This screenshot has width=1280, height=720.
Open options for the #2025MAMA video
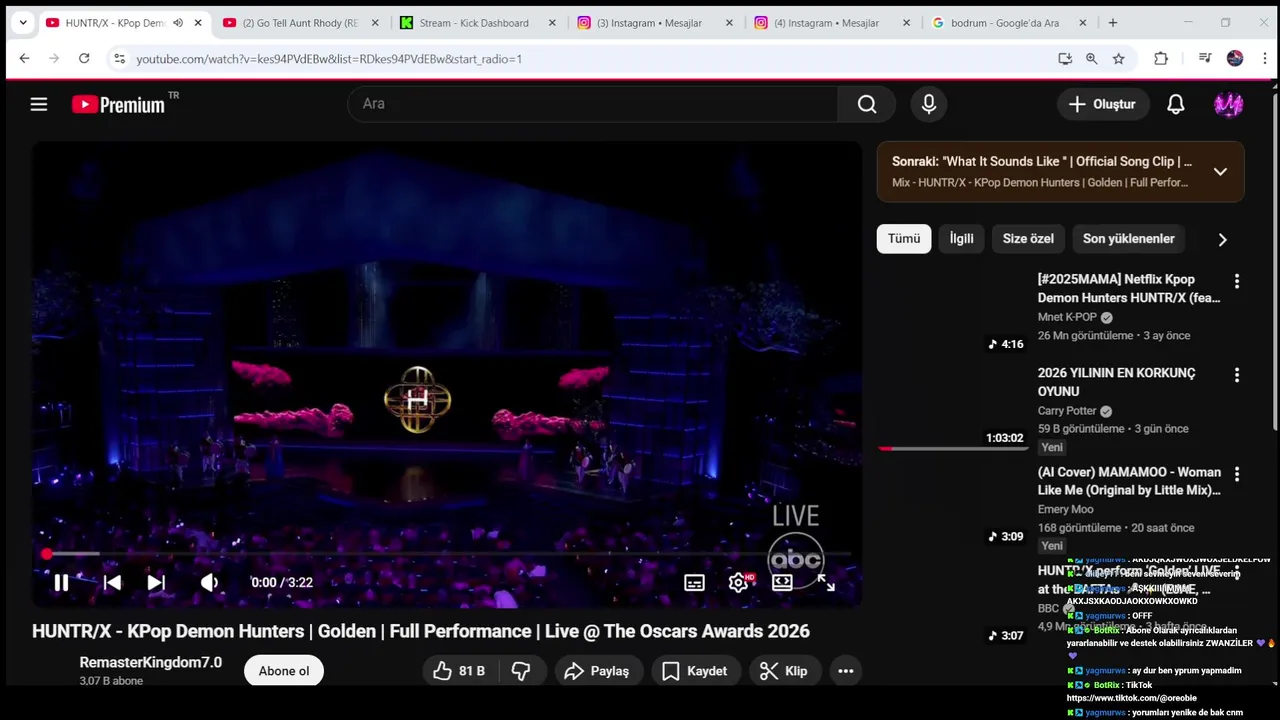point(1237,281)
